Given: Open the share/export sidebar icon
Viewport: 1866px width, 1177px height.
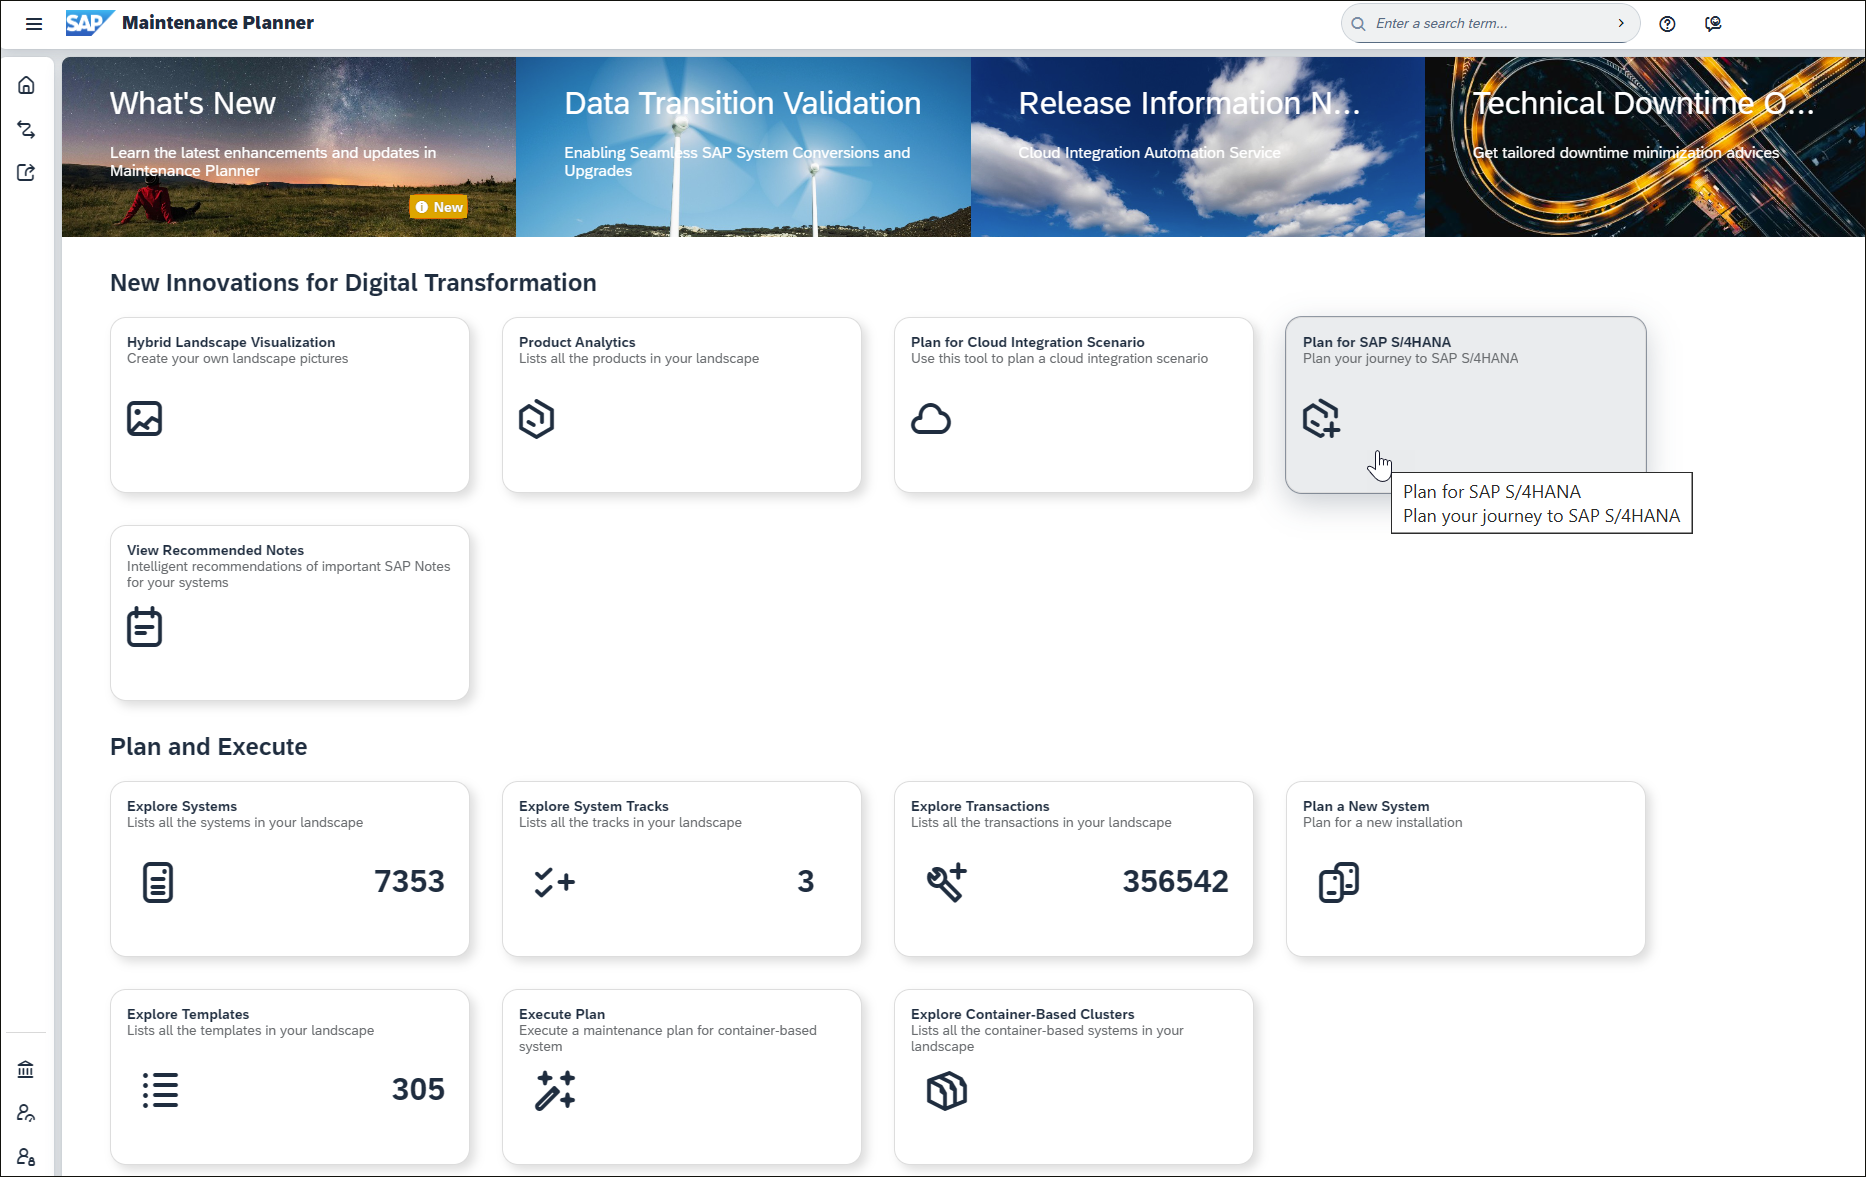Looking at the screenshot, I should click(x=26, y=173).
